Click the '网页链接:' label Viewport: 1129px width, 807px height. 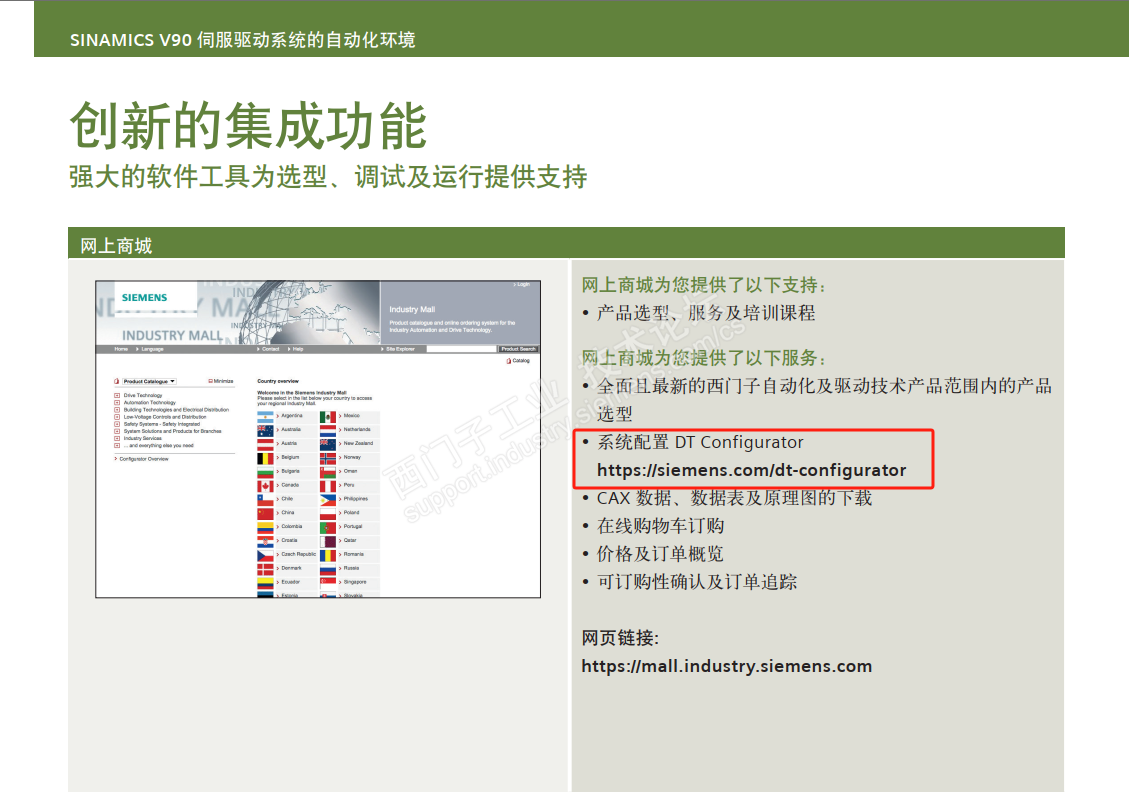coord(620,638)
